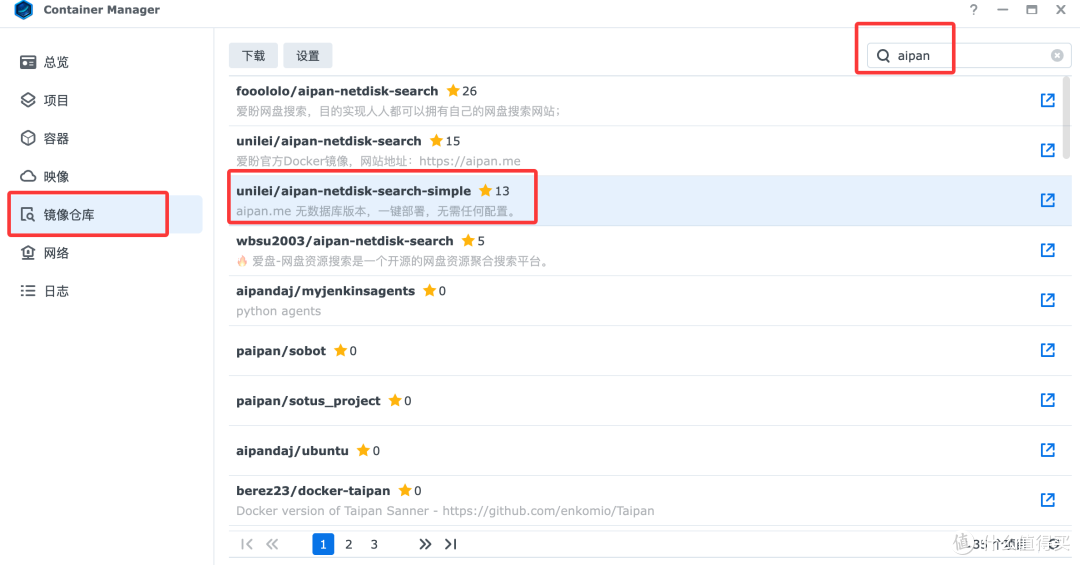This screenshot has width=1080, height=565.
Task: Open external link for fooololo/aipan-netdisk-search
Action: pos(1048,100)
